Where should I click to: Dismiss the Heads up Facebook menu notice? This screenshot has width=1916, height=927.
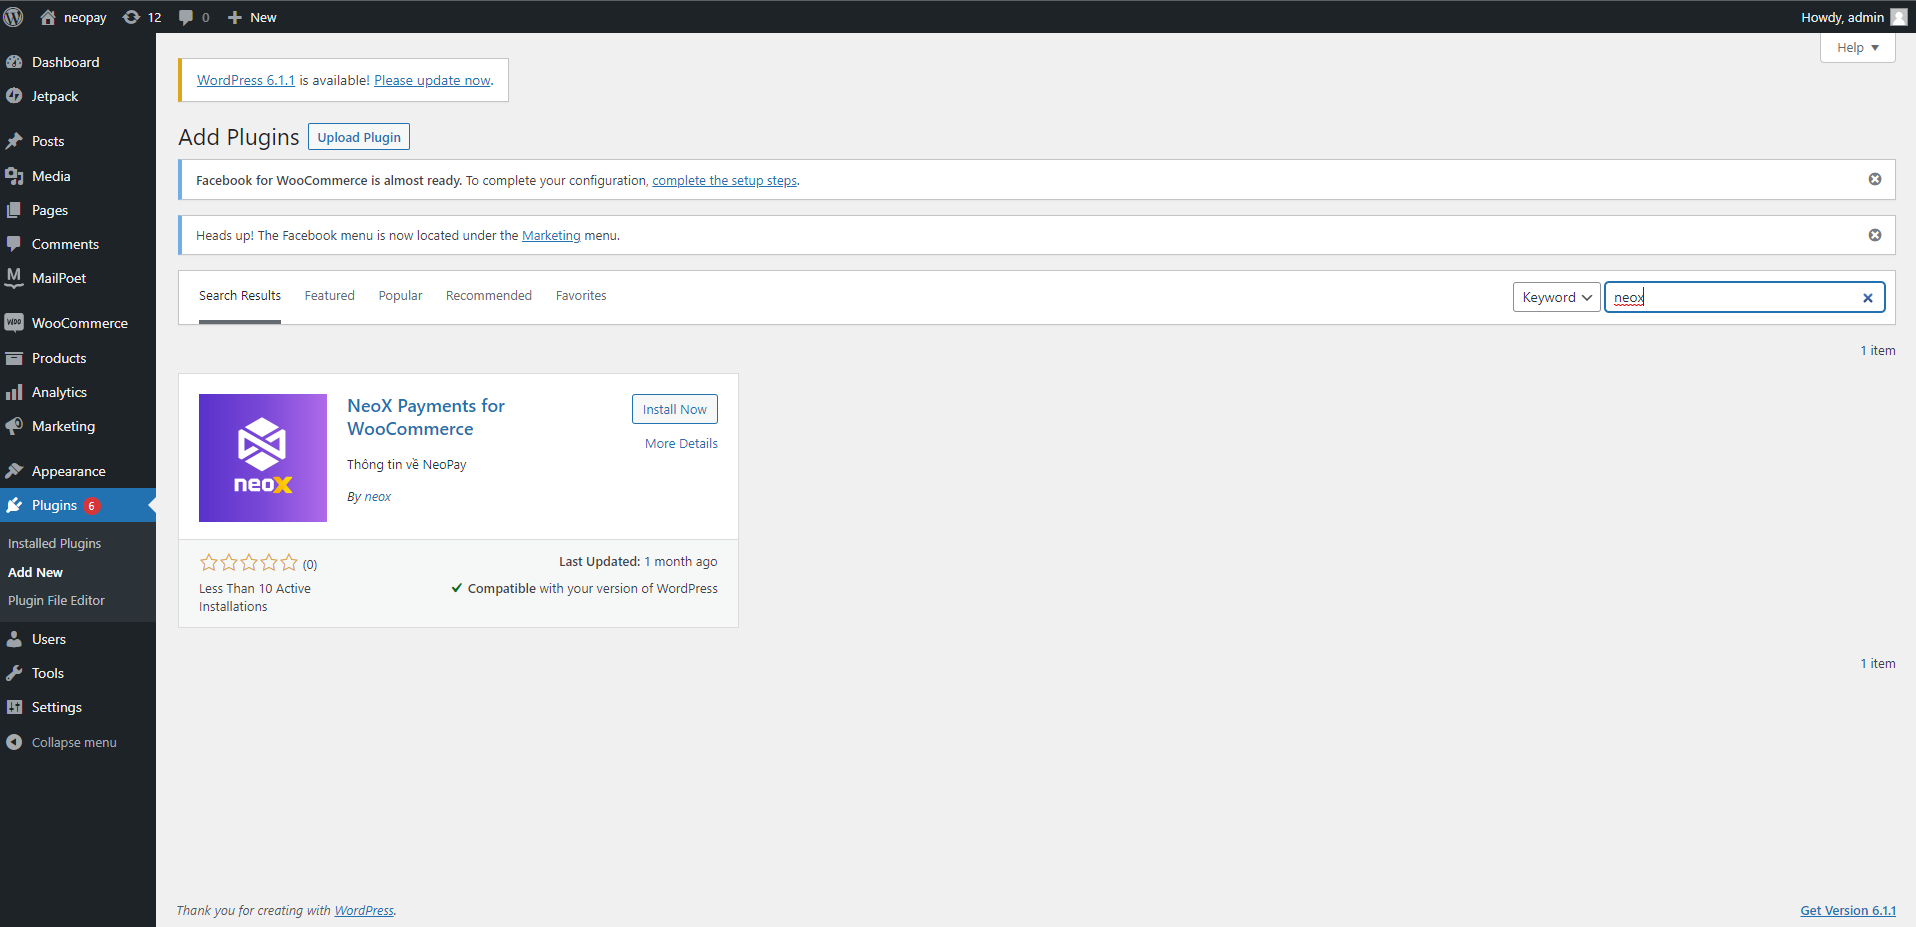click(1875, 235)
